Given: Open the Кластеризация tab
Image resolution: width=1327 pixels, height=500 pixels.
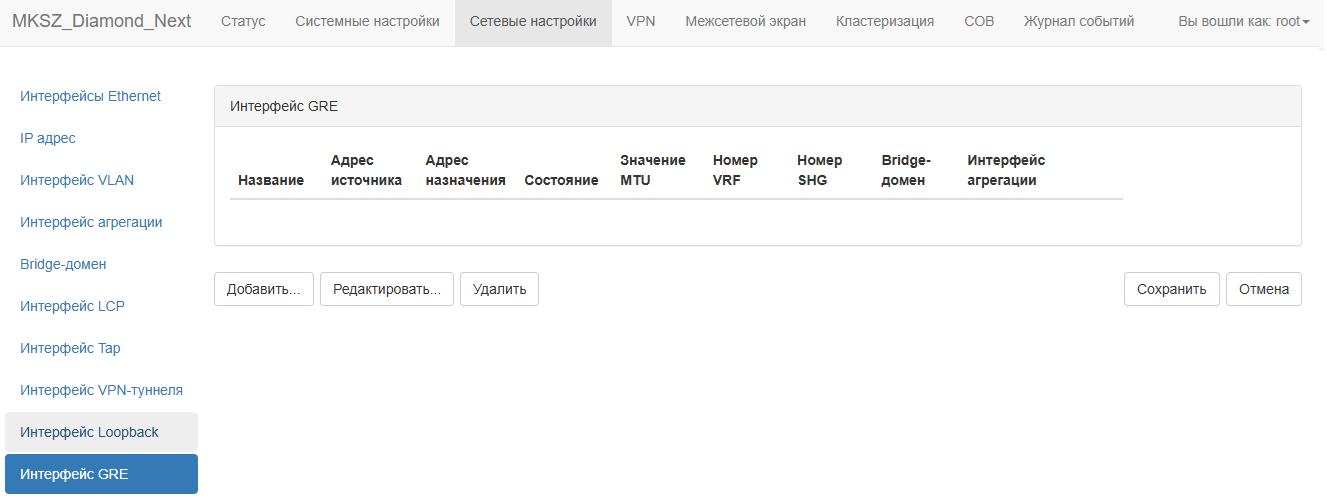Looking at the screenshot, I should pyautogui.click(x=885, y=21).
